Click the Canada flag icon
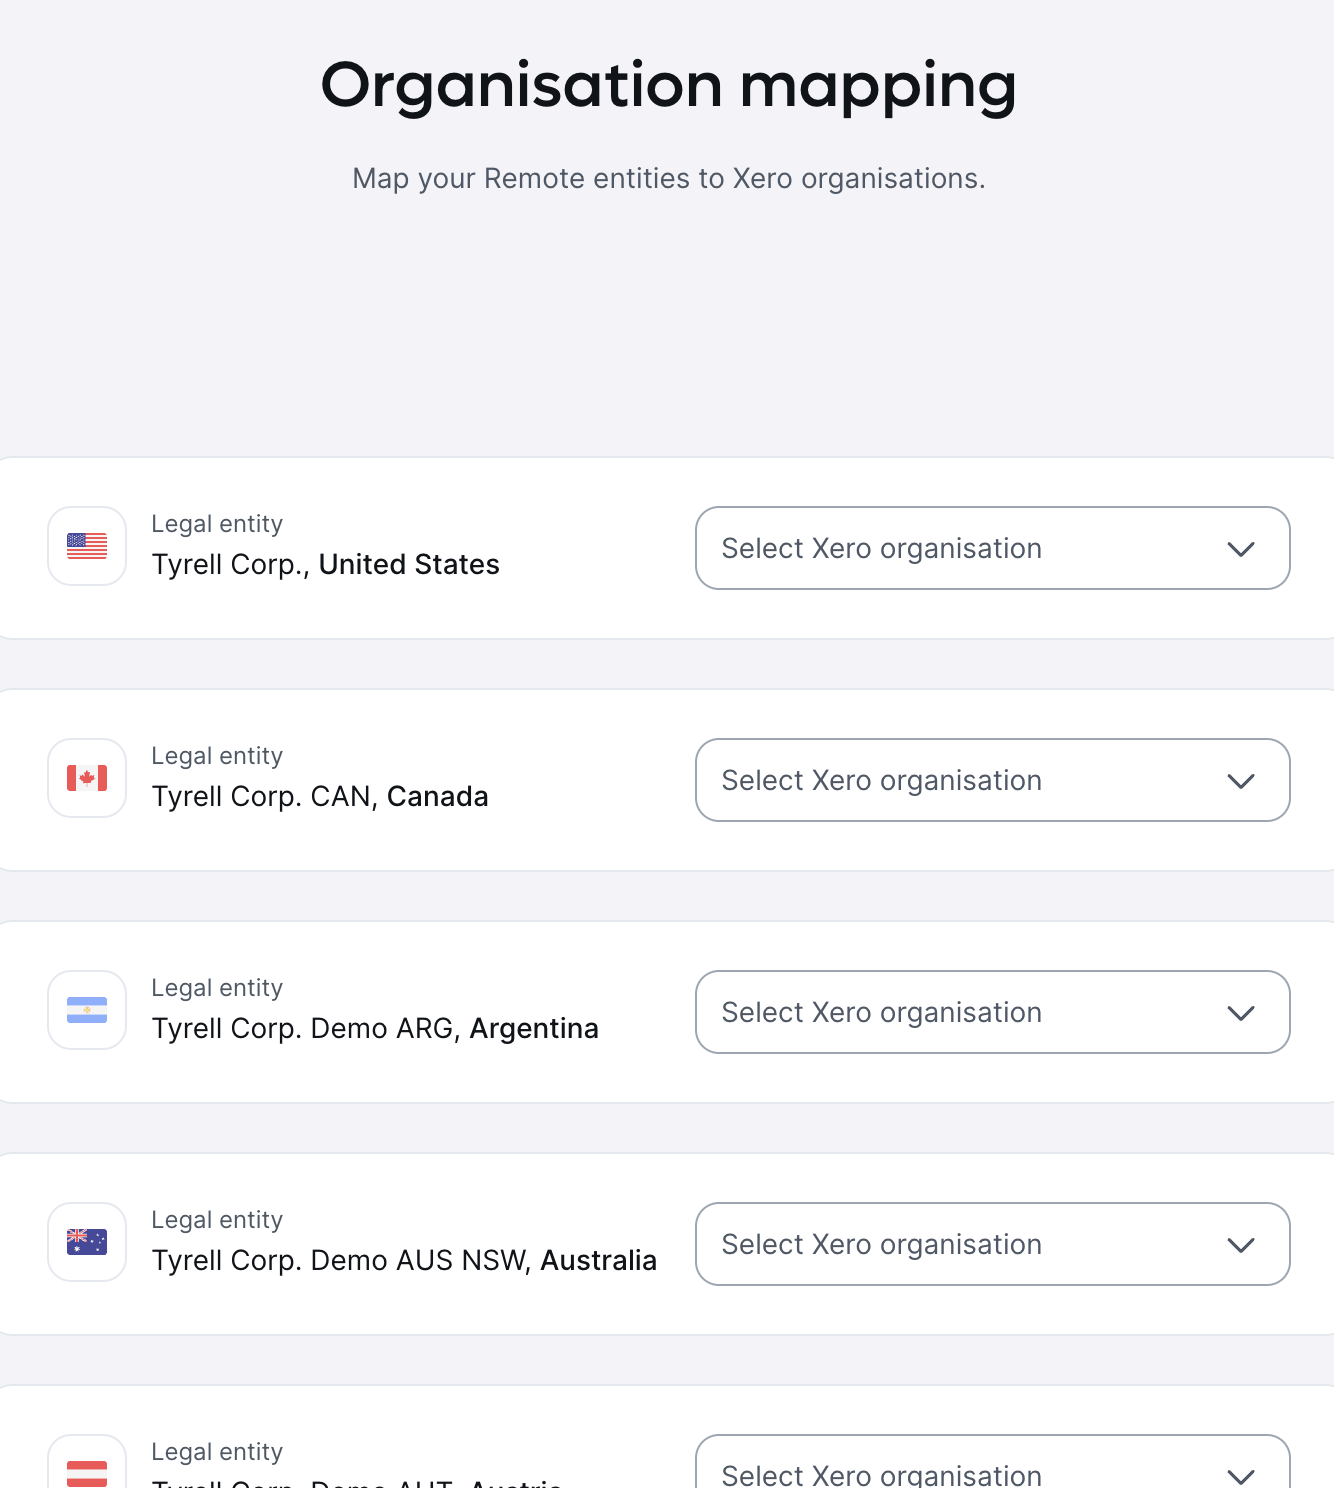The image size is (1334, 1488). 87,778
